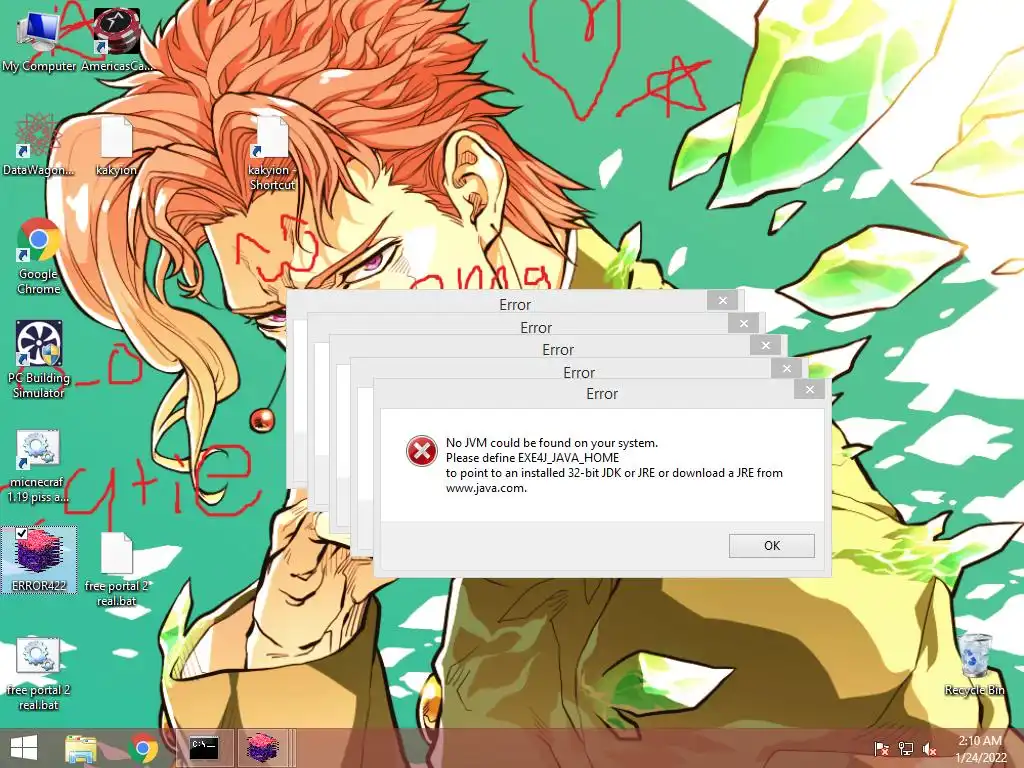Screen dimensions: 1024x768
Task: Launch AmericasCa... desktop shortcut
Action: click(x=116, y=39)
